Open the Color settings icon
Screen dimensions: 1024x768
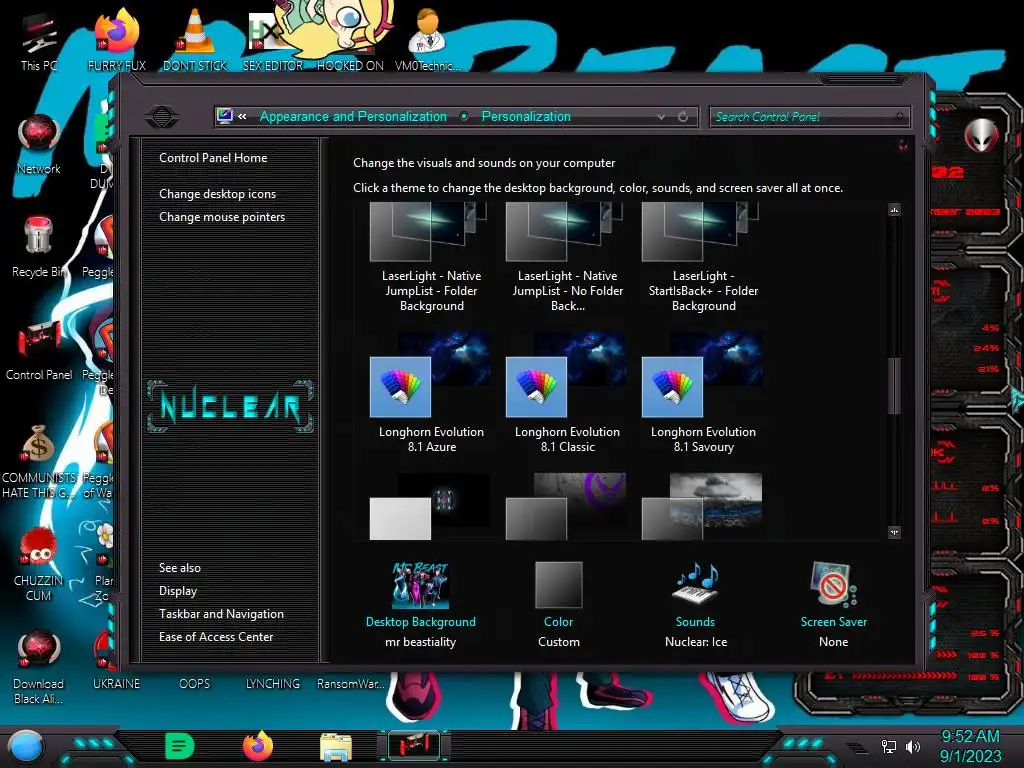click(558, 584)
